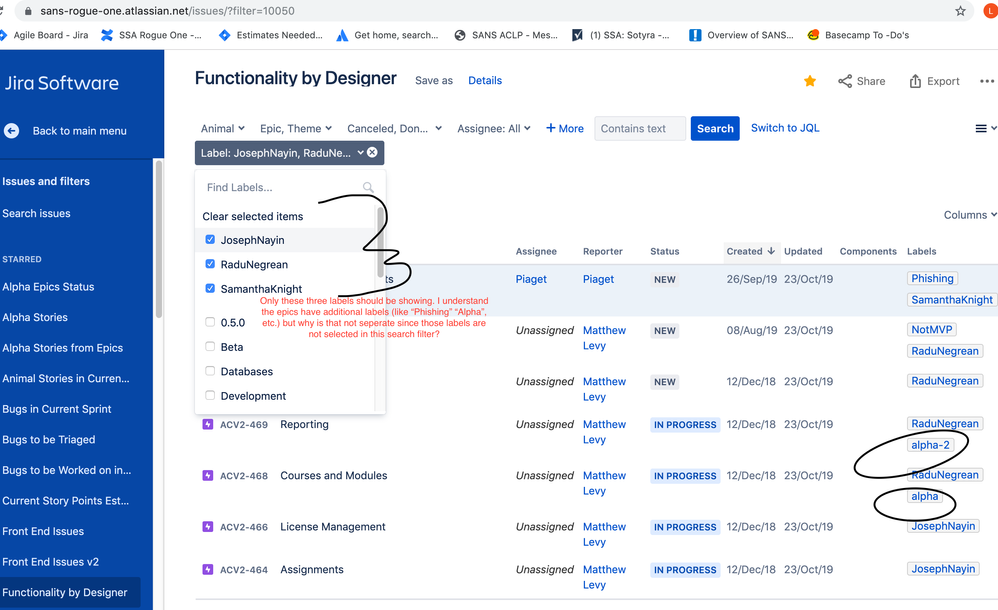Expand the Animal project dropdown
Viewport: 998px width, 610px height.
(x=223, y=128)
